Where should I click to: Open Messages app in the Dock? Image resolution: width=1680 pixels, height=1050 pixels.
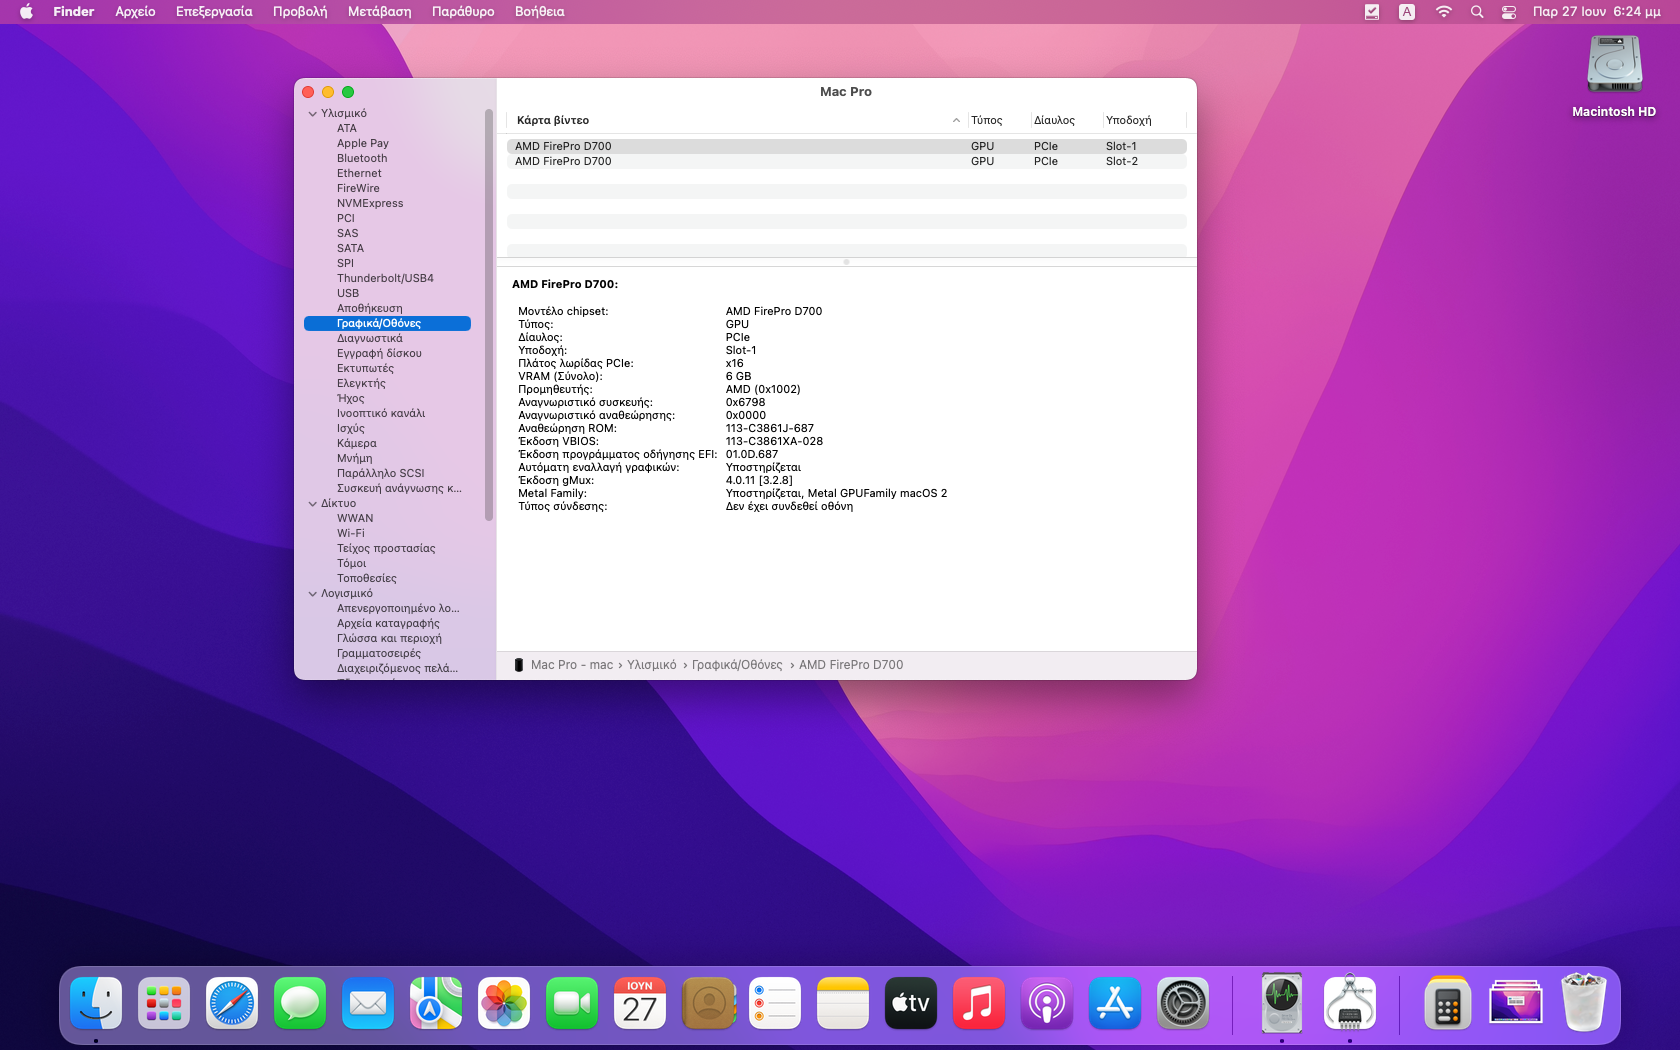[300, 1003]
